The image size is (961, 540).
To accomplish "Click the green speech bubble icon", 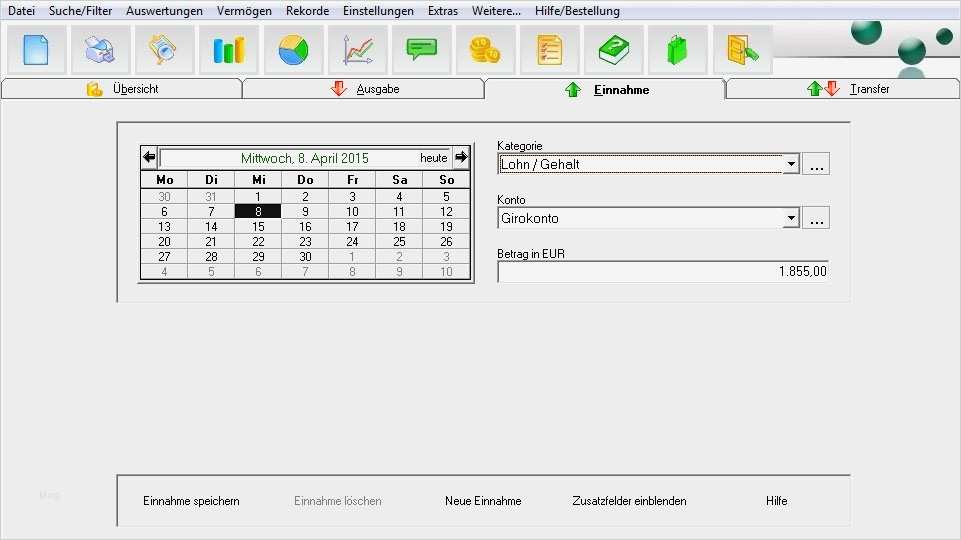I will (x=422, y=50).
